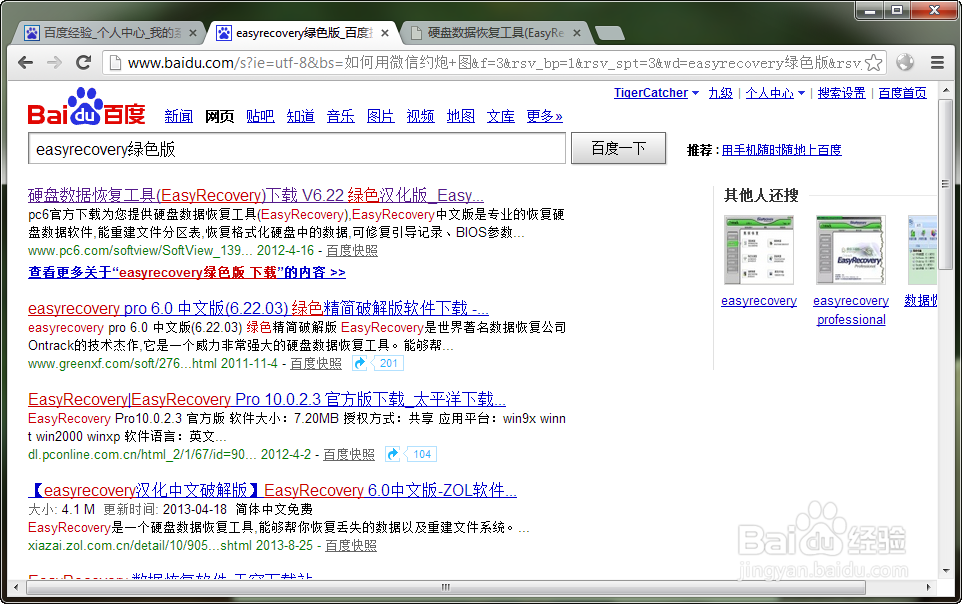Click the 九级 level link
Image resolution: width=962 pixels, height=604 pixels.
pos(720,93)
